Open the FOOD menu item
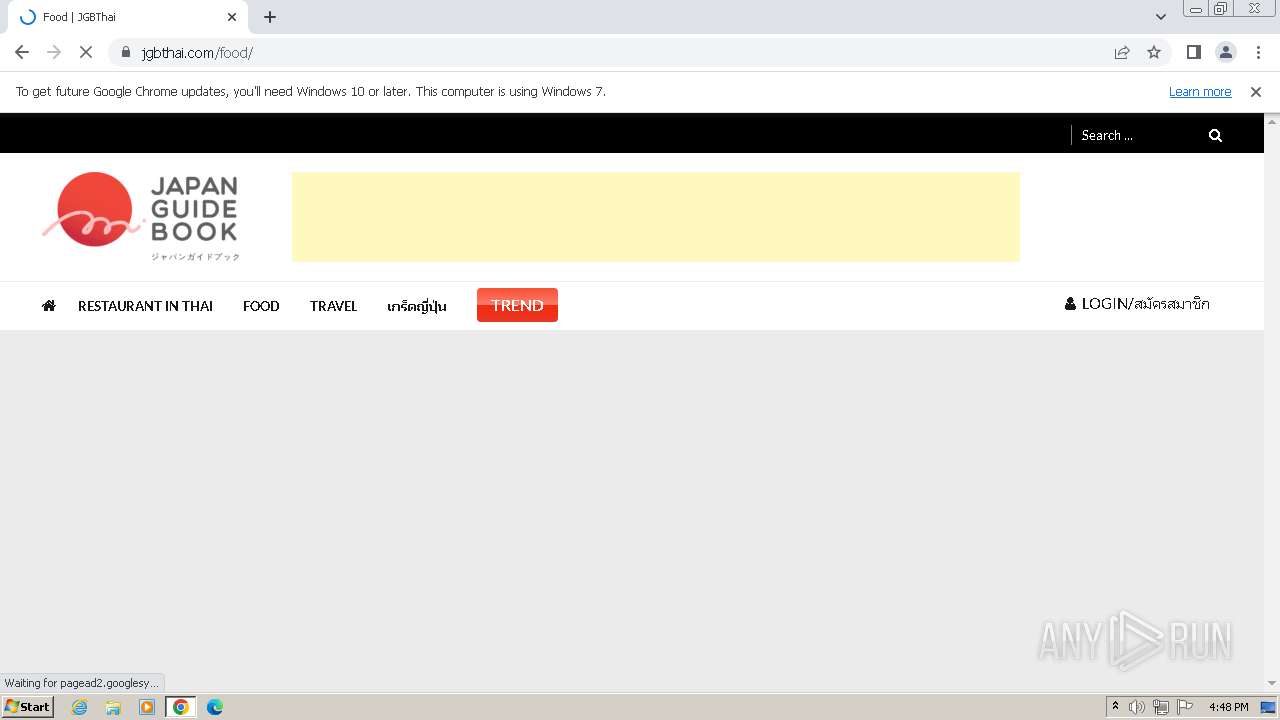Screen dimensions: 1280x720 [x=261, y=306]
